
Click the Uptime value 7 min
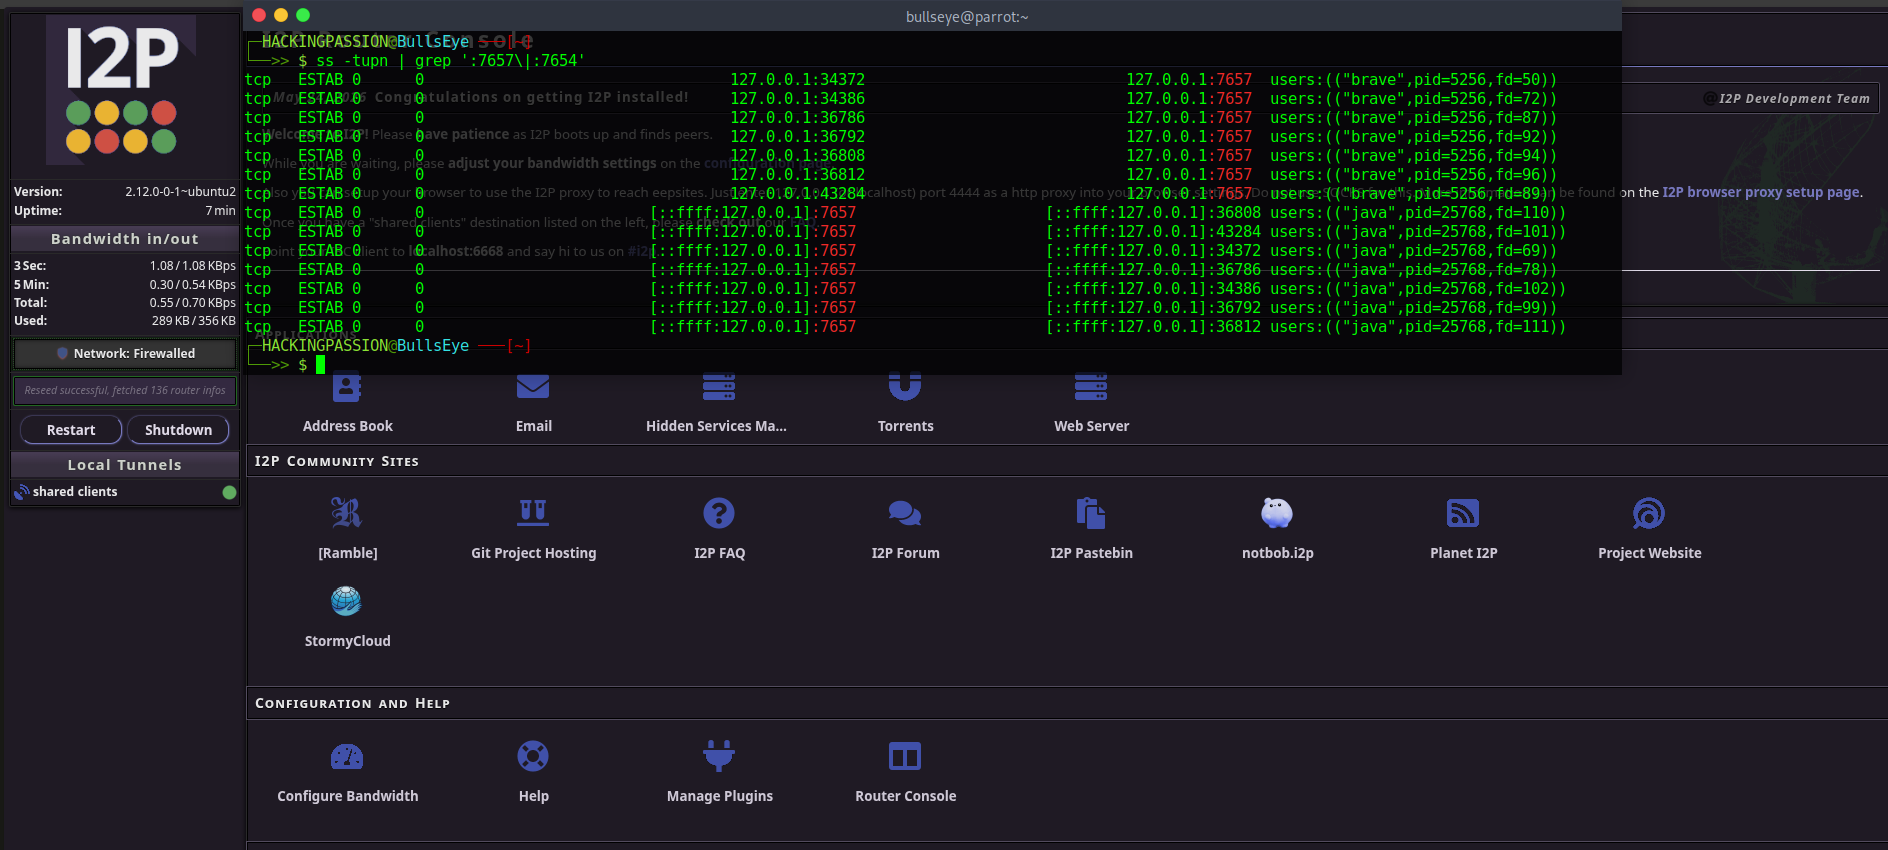(x=220, y=211)
